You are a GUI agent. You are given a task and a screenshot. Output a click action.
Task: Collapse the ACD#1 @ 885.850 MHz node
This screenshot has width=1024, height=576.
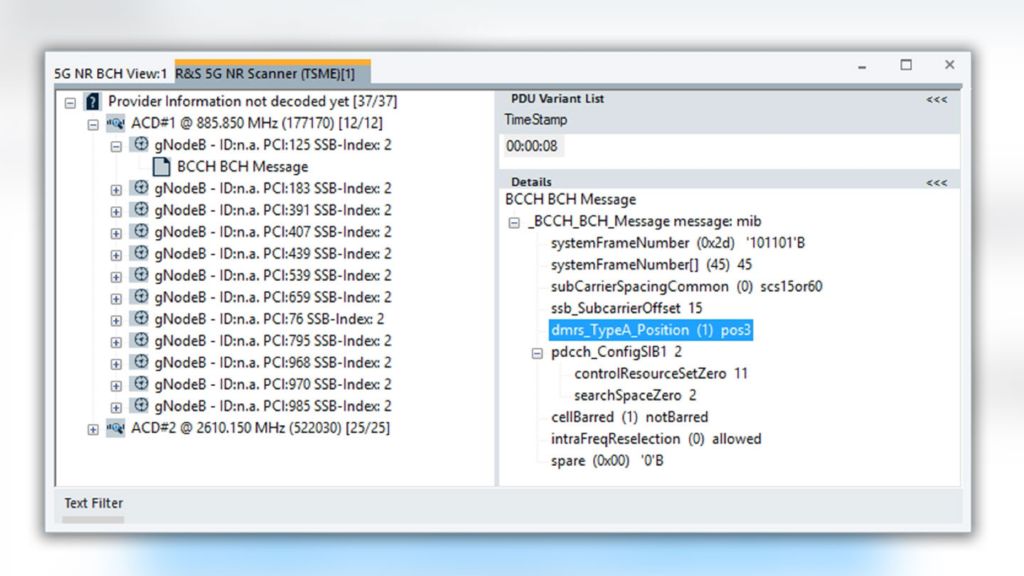[x=93, y=125]
